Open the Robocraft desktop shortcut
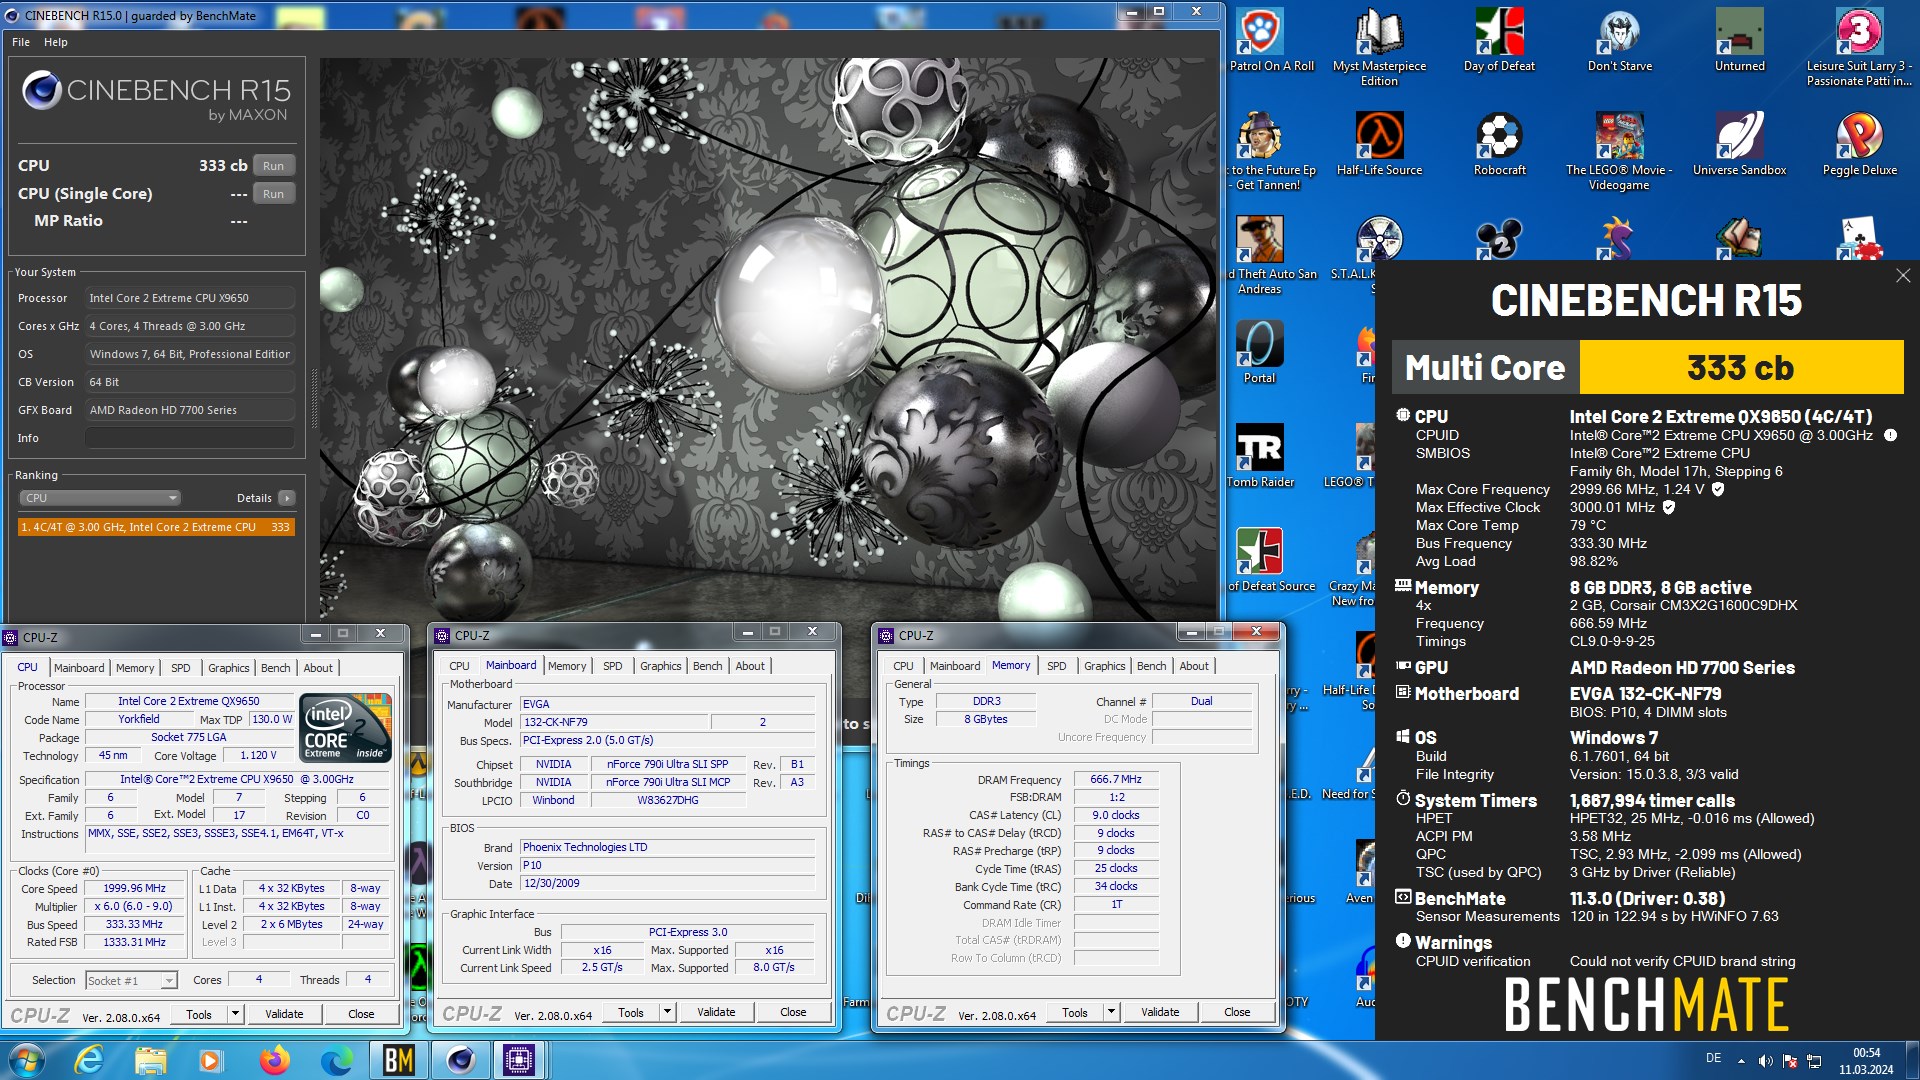The image size is (1920, 1080). click(1499, 144)
